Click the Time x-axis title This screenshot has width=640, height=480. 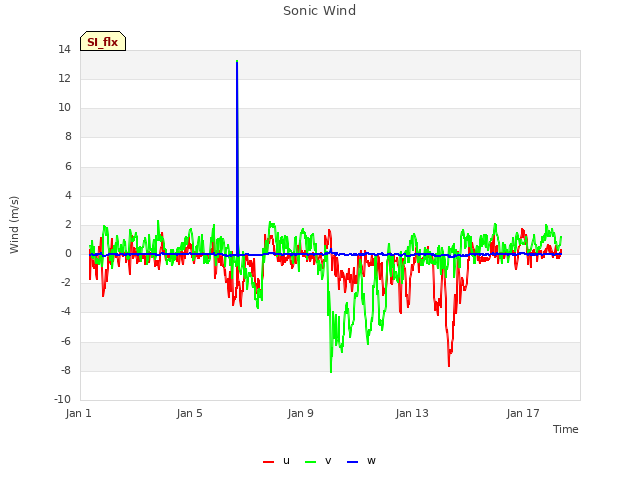pyautogui.click(x=566, y=429)
